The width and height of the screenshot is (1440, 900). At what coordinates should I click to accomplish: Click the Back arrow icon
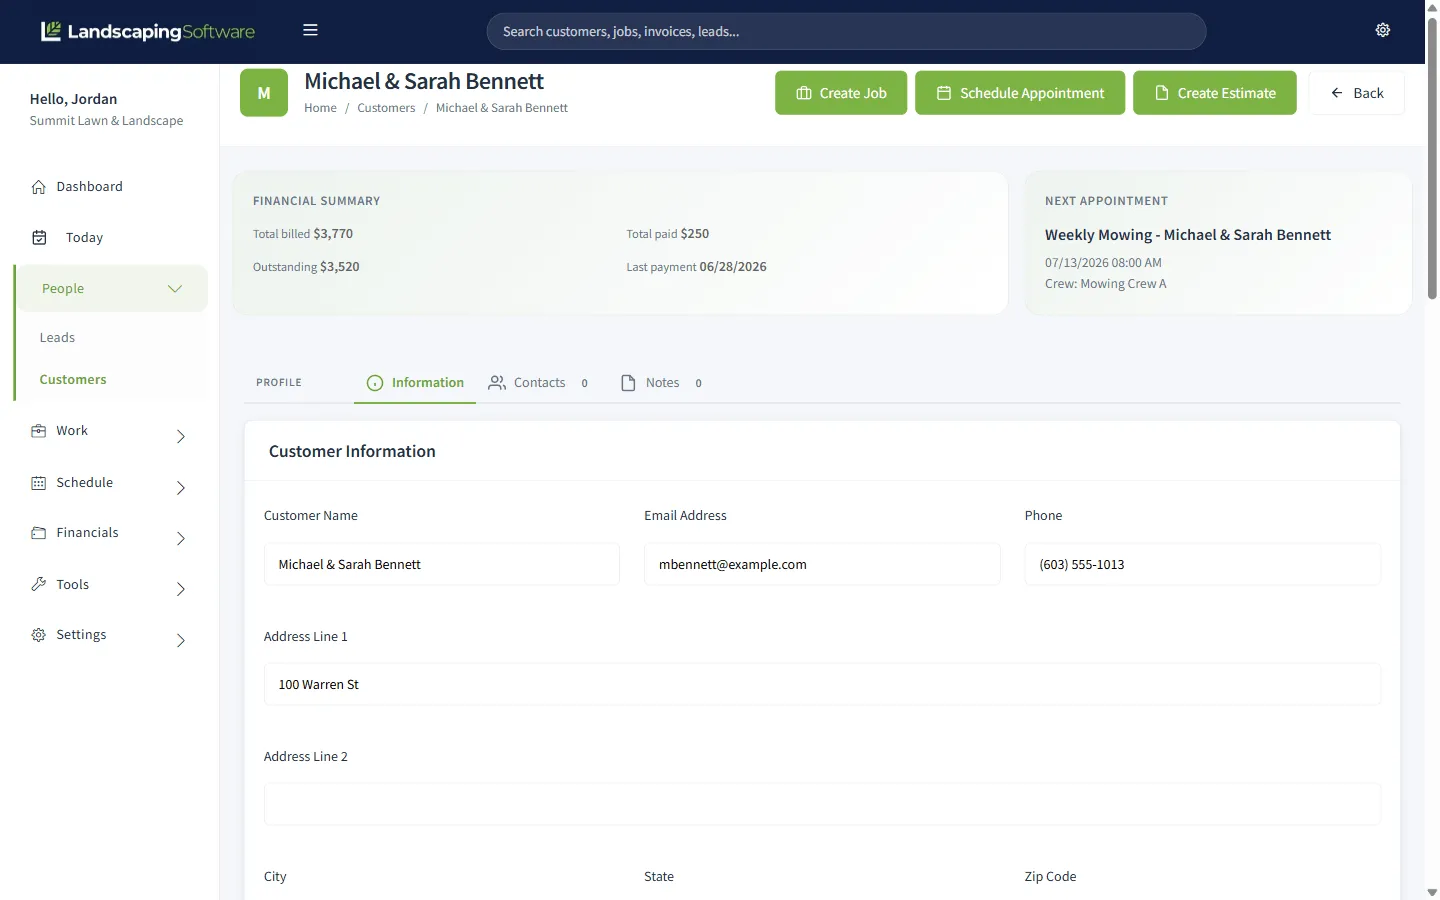point(1337,93)
